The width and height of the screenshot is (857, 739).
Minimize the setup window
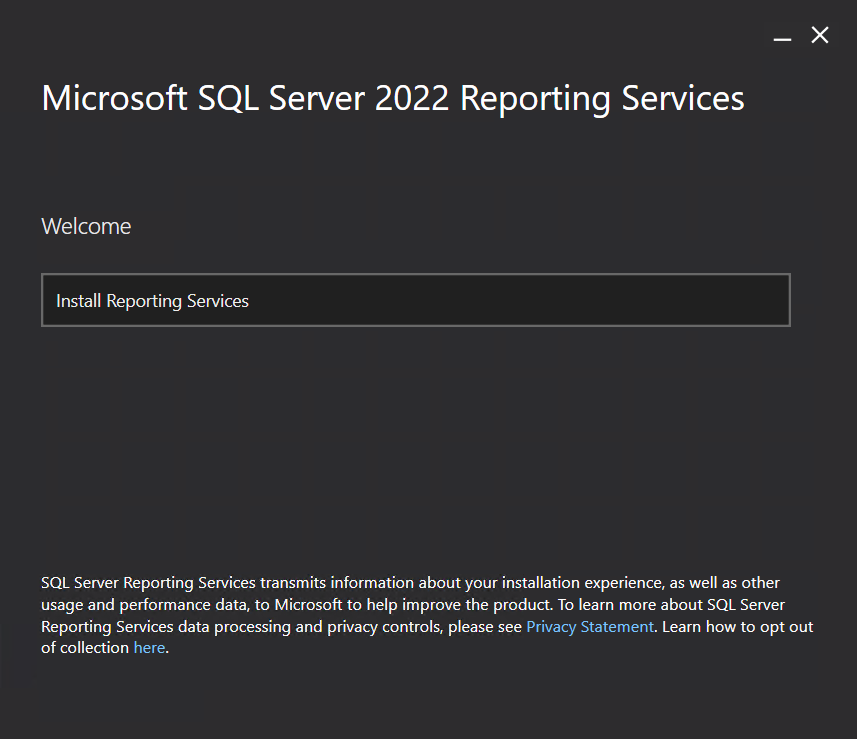click(x=782, y=37)
